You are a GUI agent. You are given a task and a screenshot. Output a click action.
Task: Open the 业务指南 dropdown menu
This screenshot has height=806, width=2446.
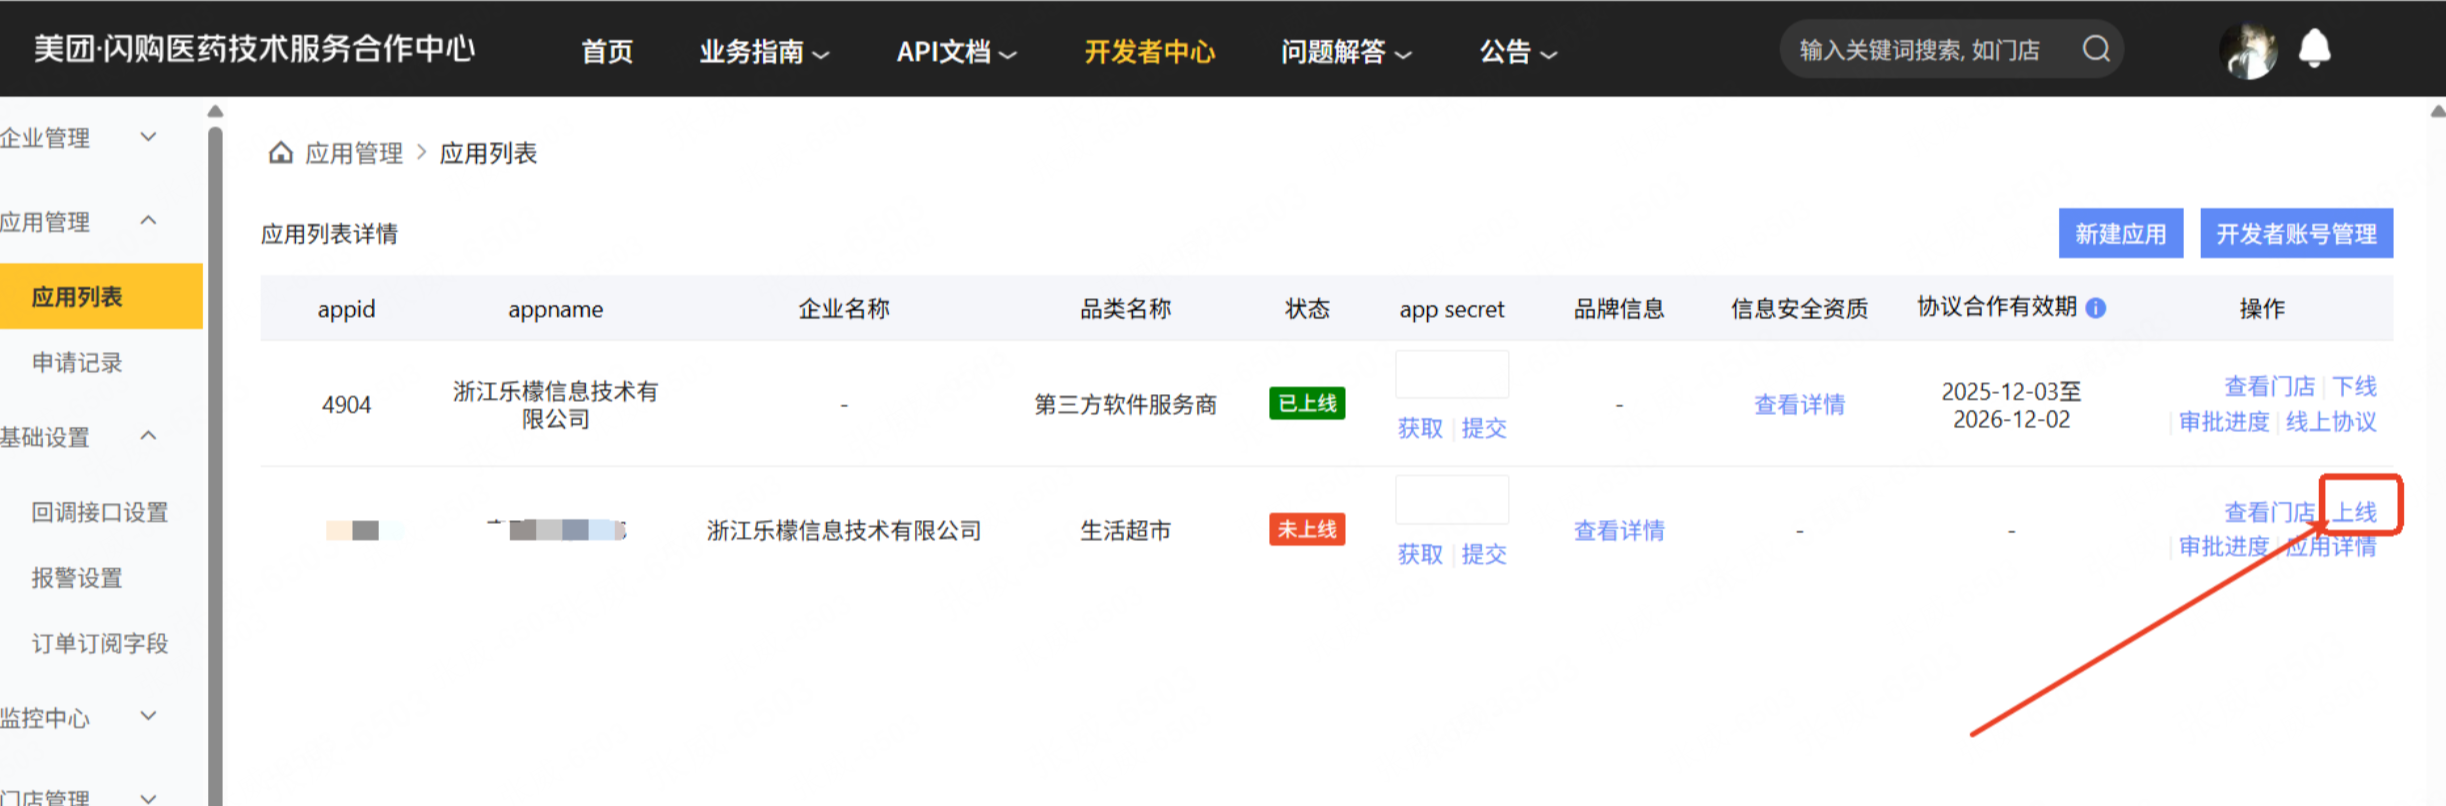tap(764, 51)
